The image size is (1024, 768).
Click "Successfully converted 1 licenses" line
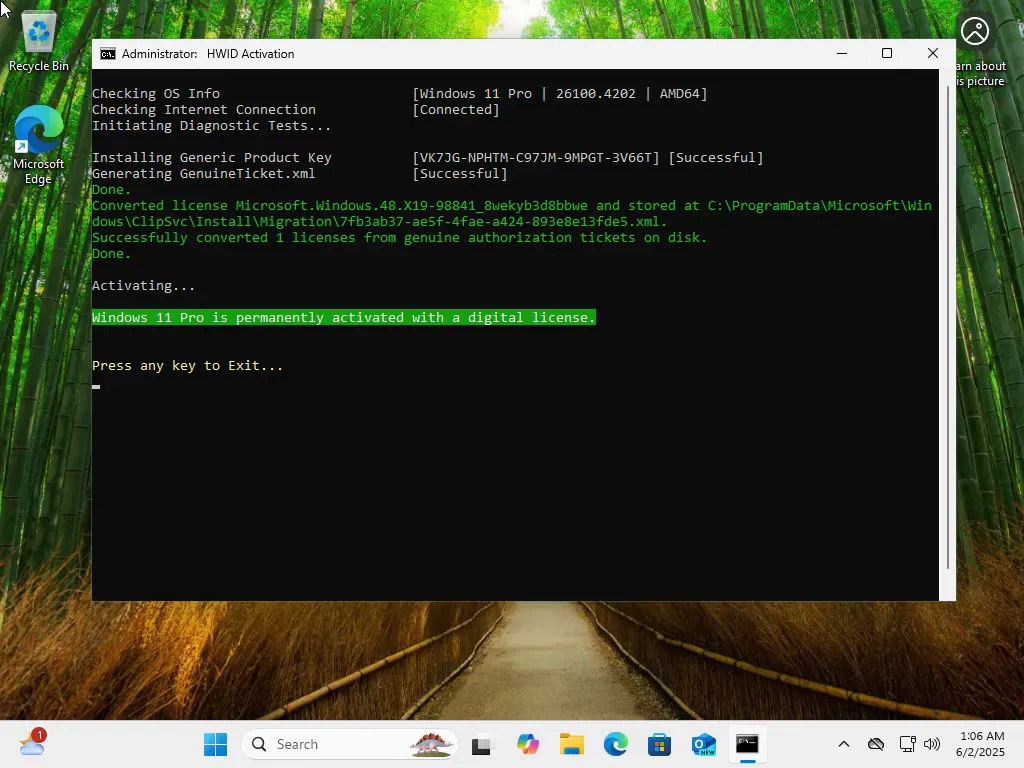pyautogui.click(x=399, y=238)
